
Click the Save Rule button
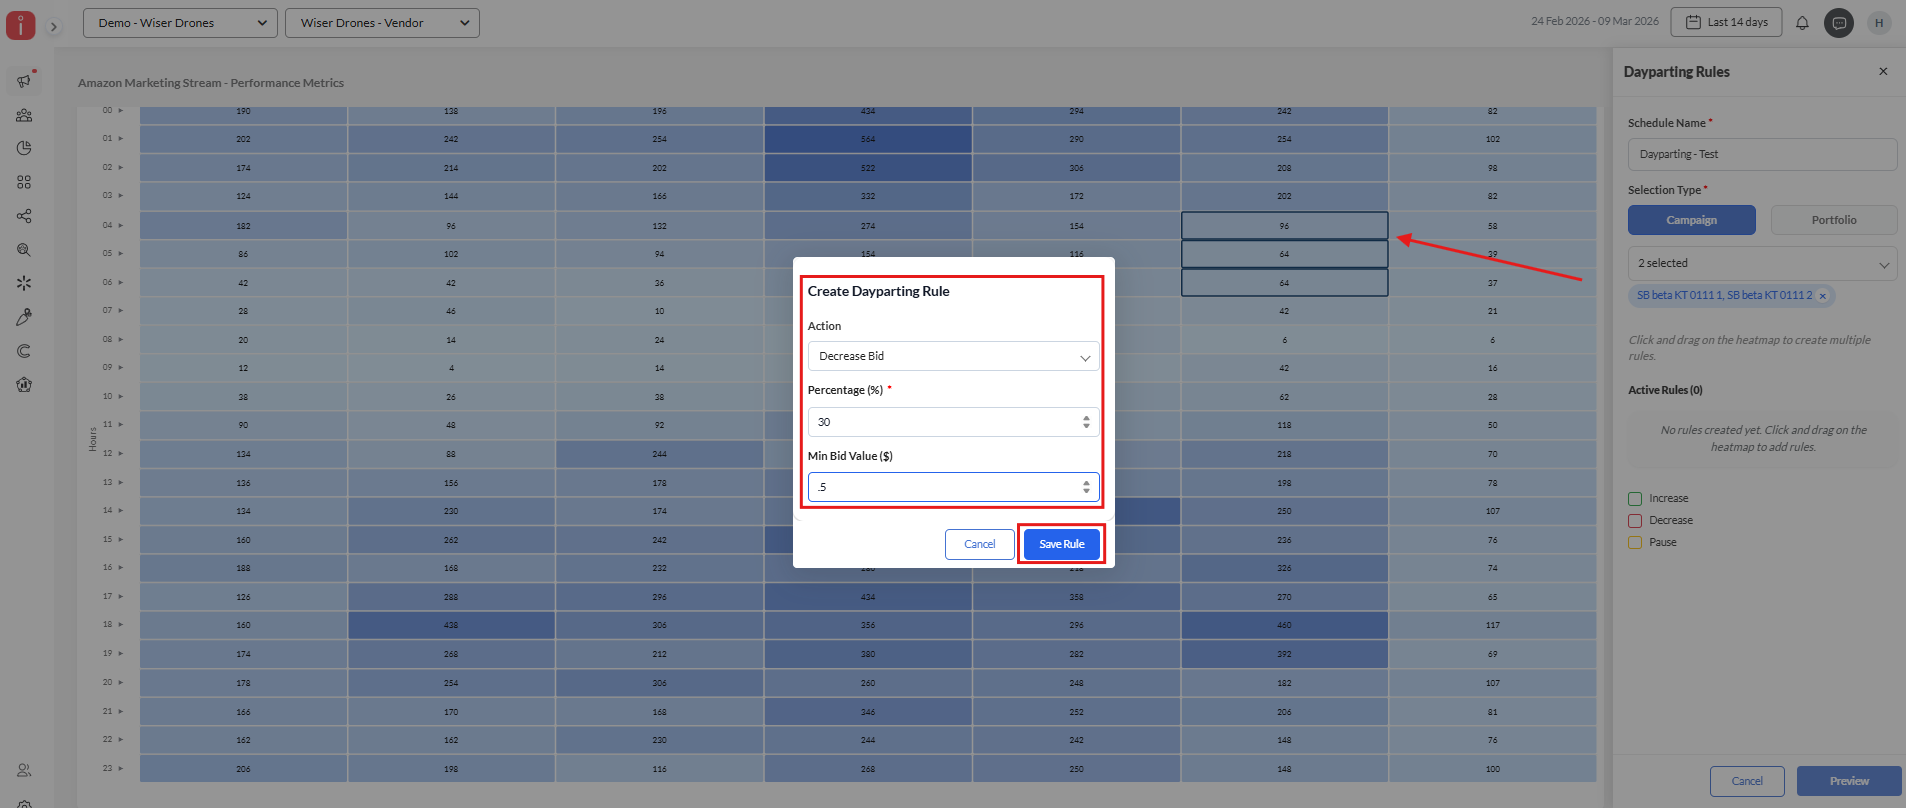click(x=1061, y=544)
